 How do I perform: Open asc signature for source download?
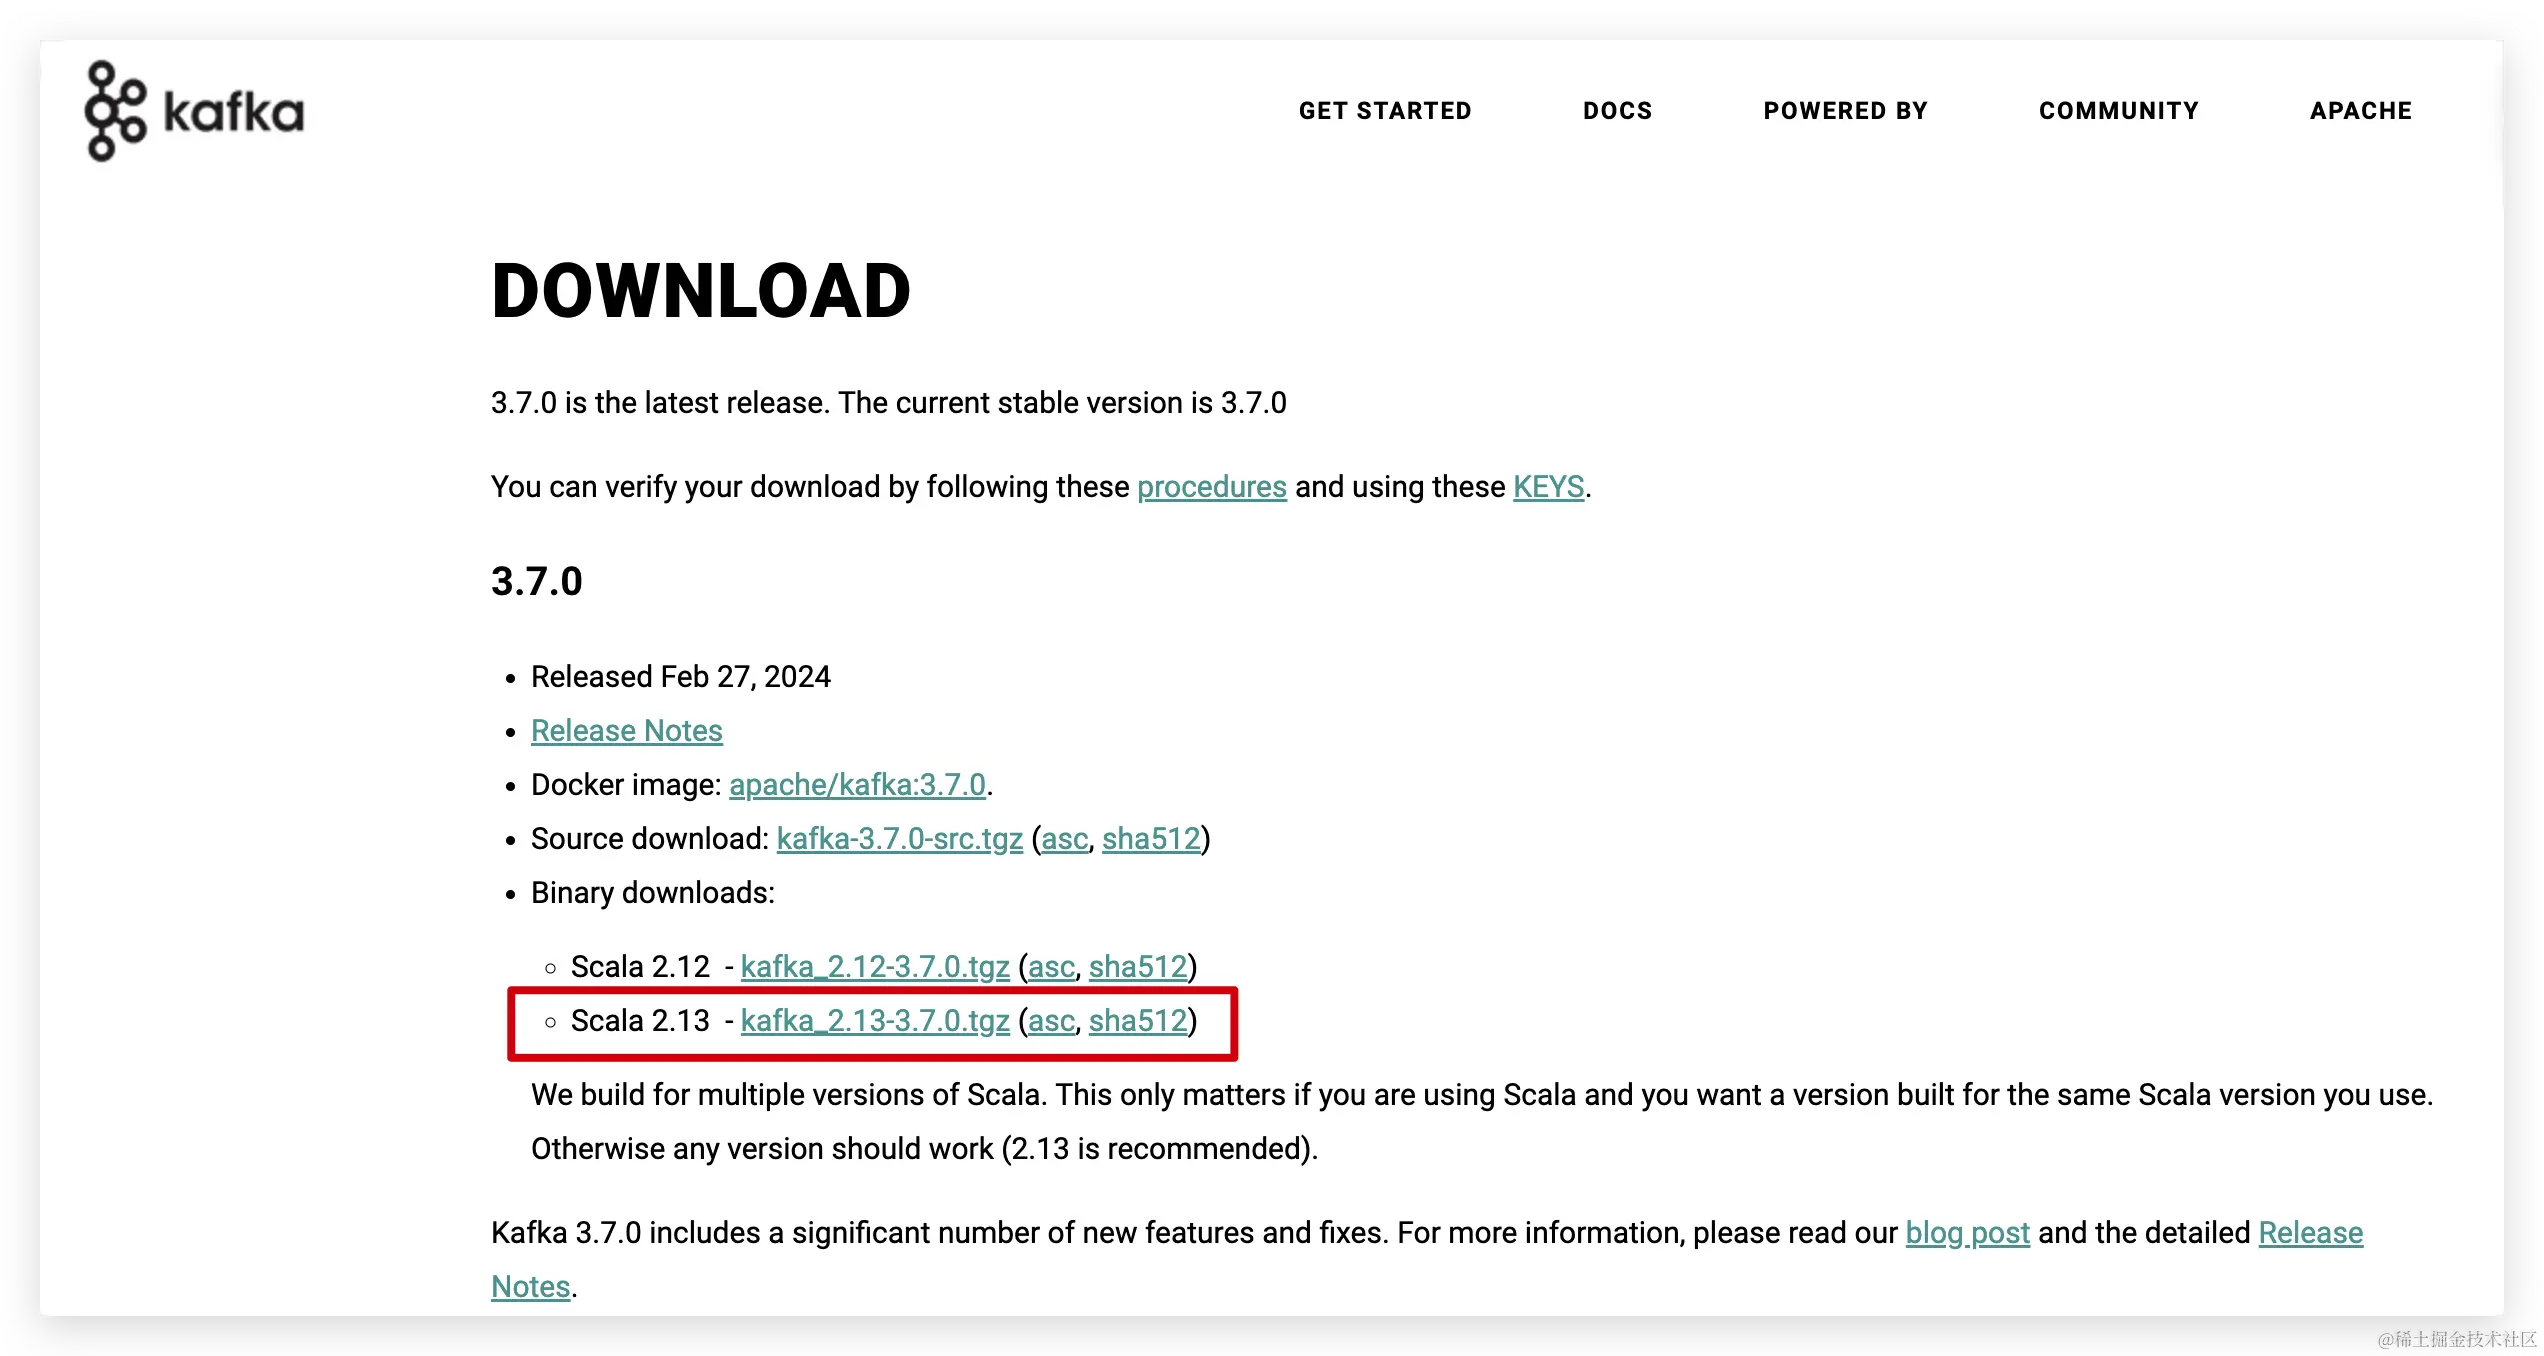(x=1064, y=839)
